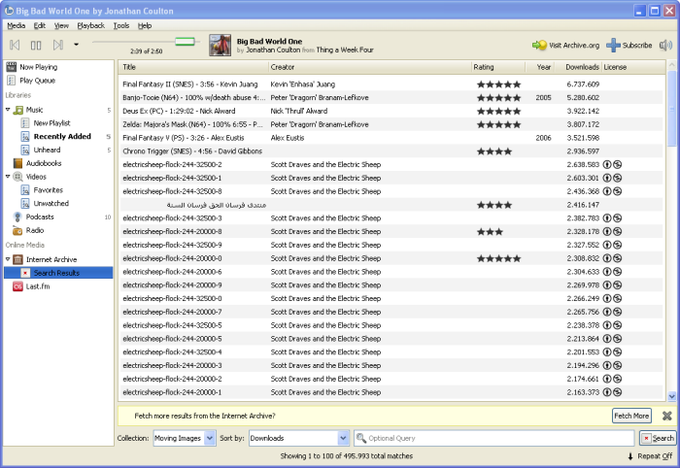Image resolution: width=680 pixels, height=468 pixels.
Task: Sort results by the Rating column
Action: (x=498, y=67)
